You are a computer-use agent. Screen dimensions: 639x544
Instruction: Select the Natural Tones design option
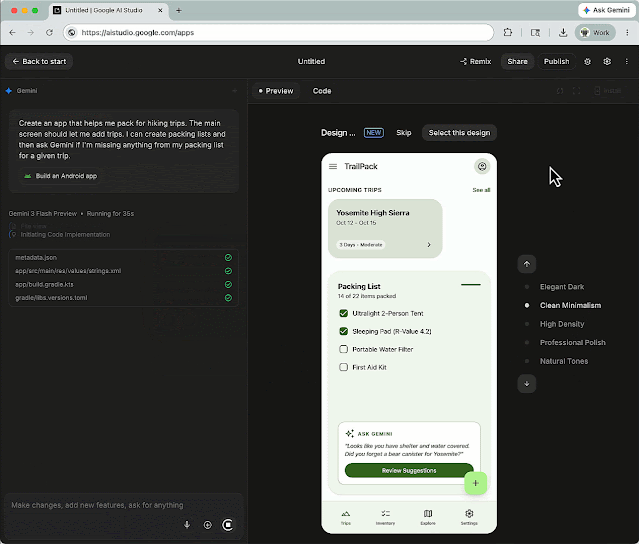point(564,361)
